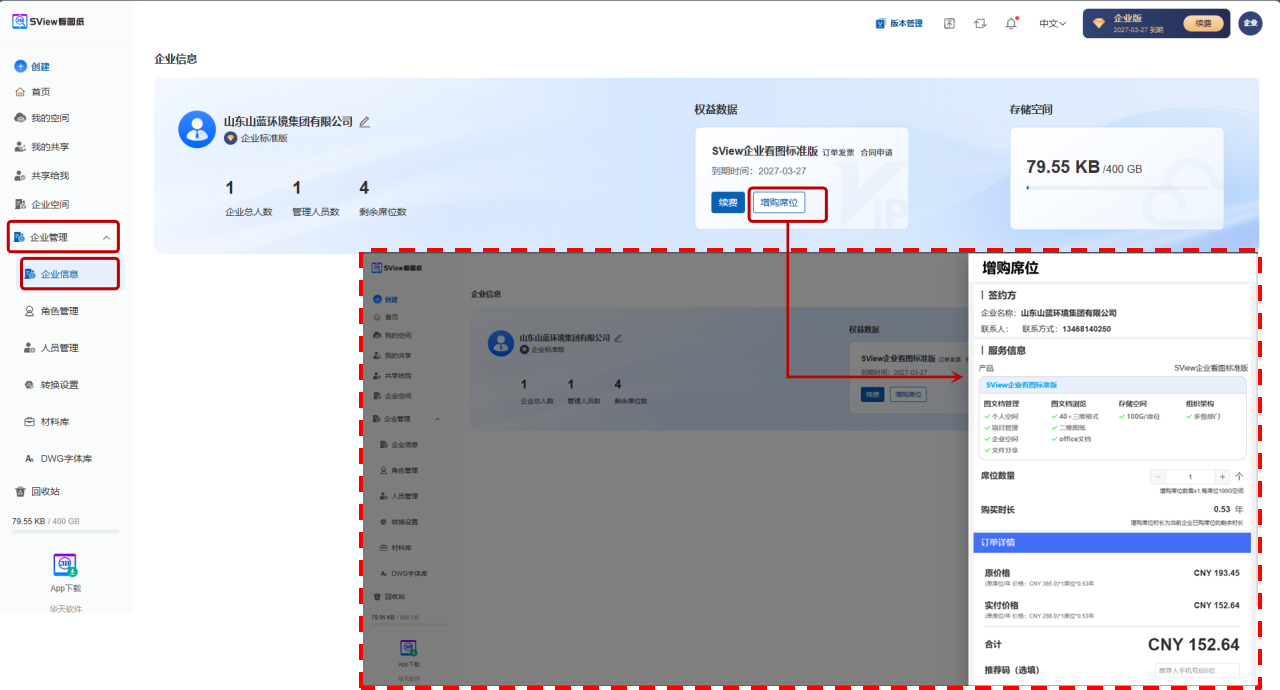1280x690 pixels.
Task: Select 人员管理 in the inset screenshot sidebar
Action: [398, 496]
